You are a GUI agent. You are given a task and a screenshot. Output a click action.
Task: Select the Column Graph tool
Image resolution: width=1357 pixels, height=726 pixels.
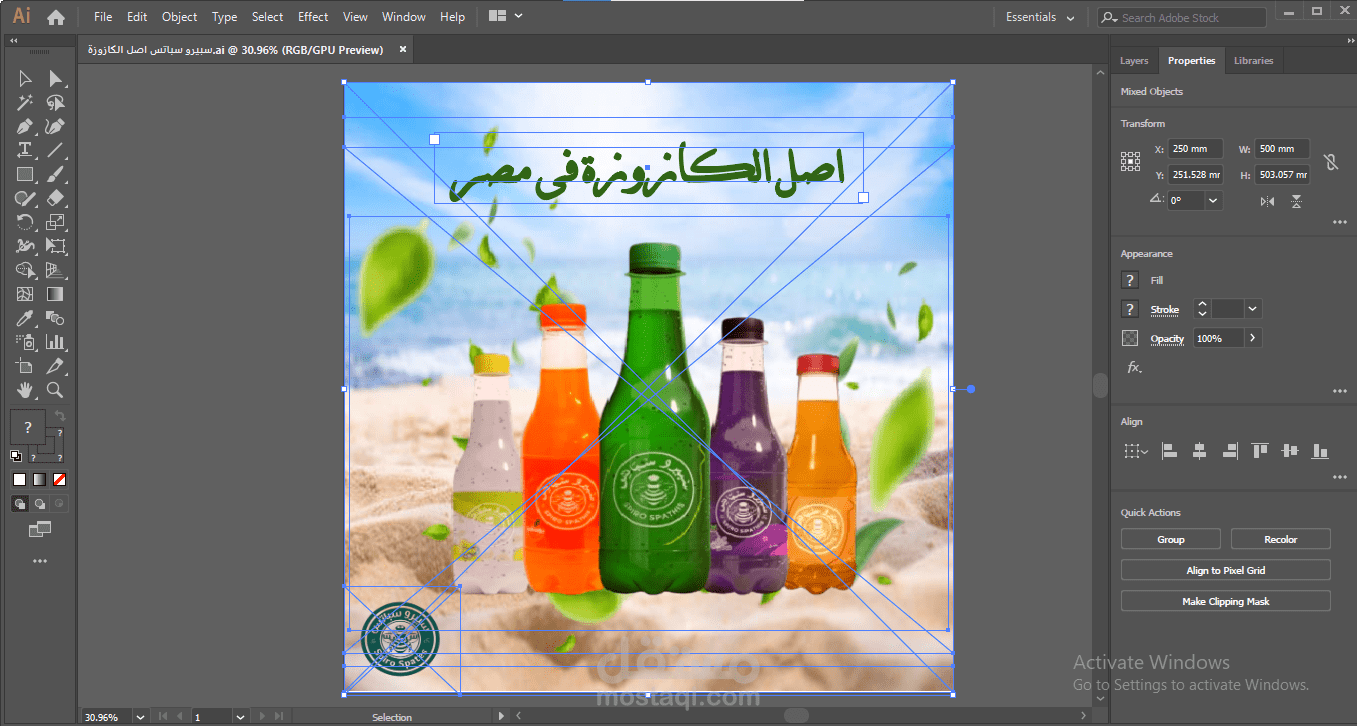(56, 342)
